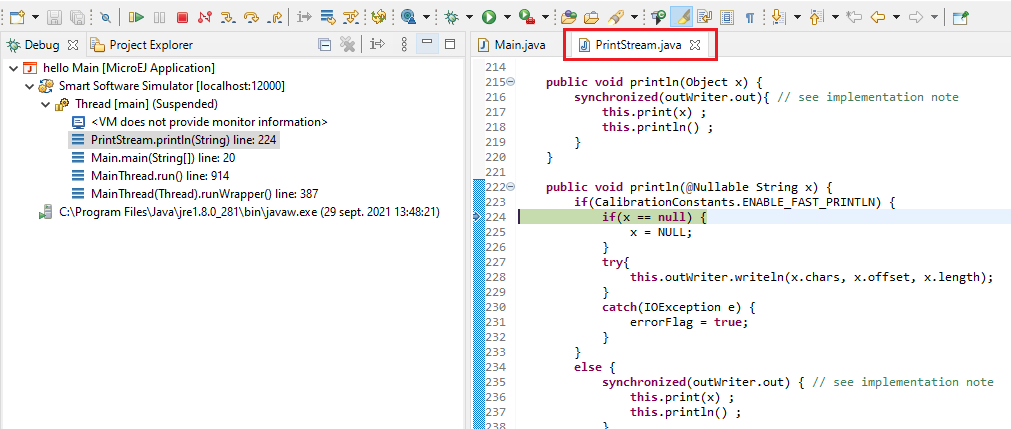Click the Previous Annotation up arrow icon

click(x=817, y=17)
